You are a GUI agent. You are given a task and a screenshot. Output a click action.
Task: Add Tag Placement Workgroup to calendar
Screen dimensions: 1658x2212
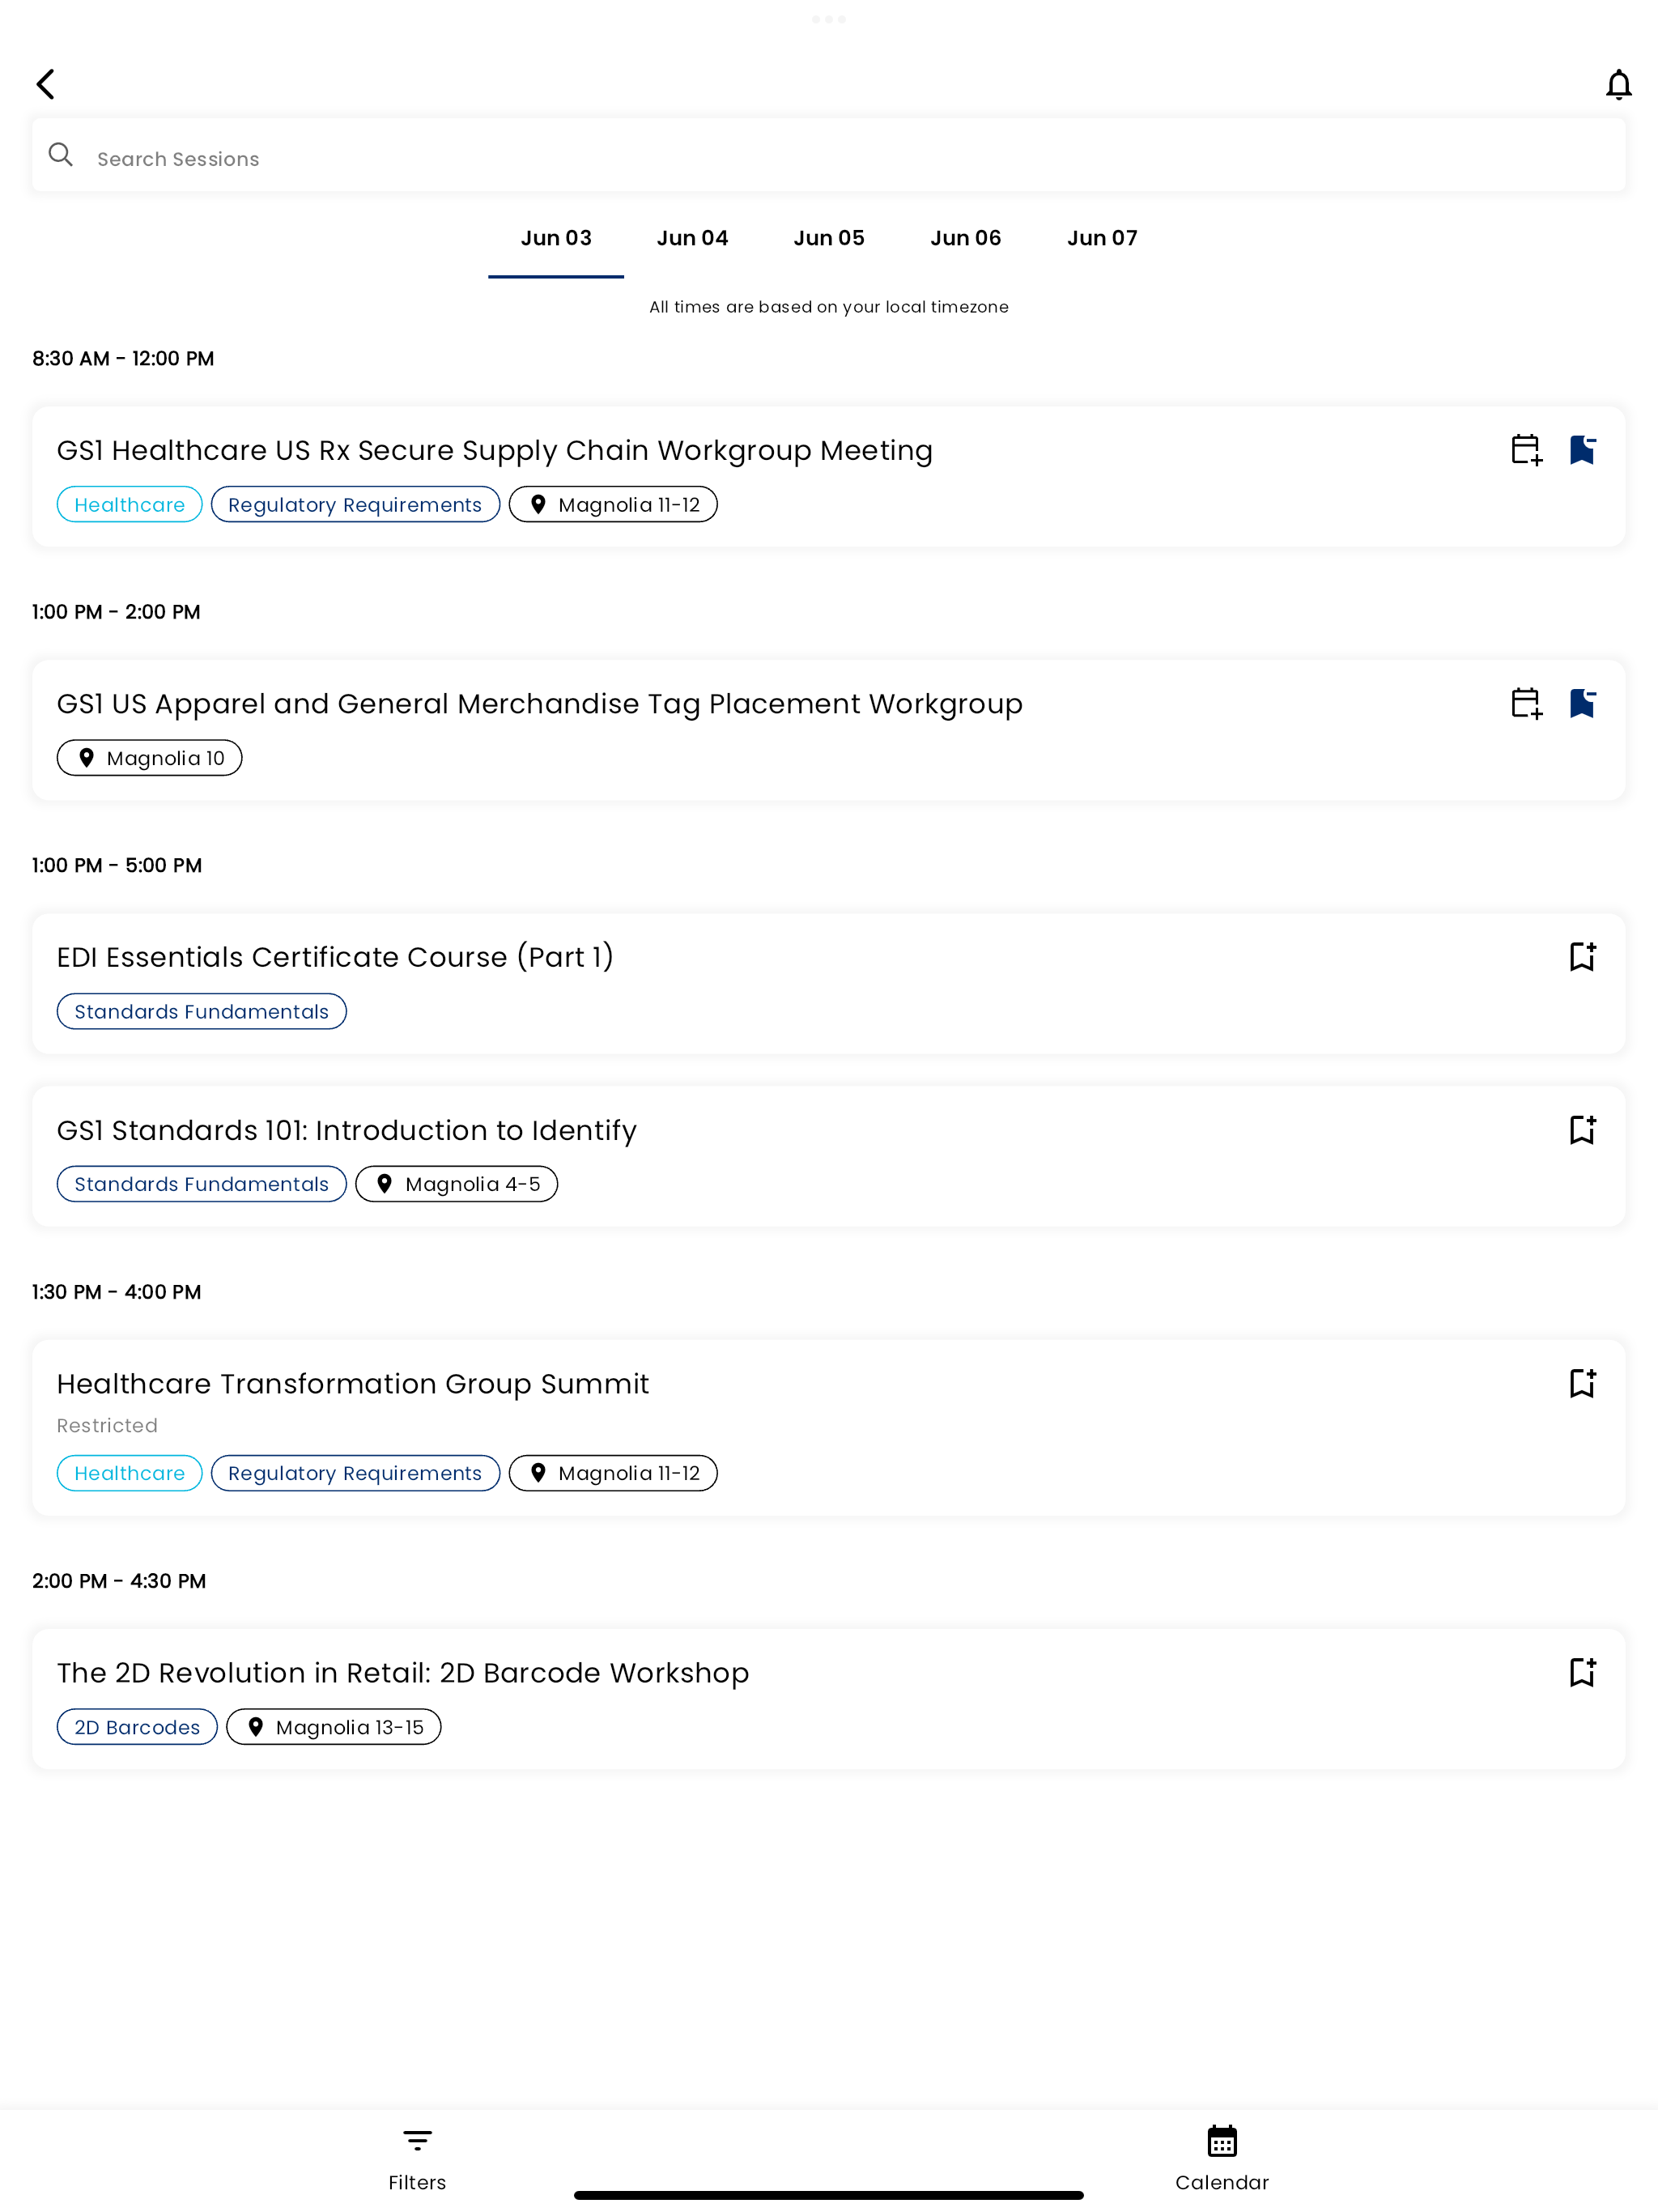(x=1526, y=703)
